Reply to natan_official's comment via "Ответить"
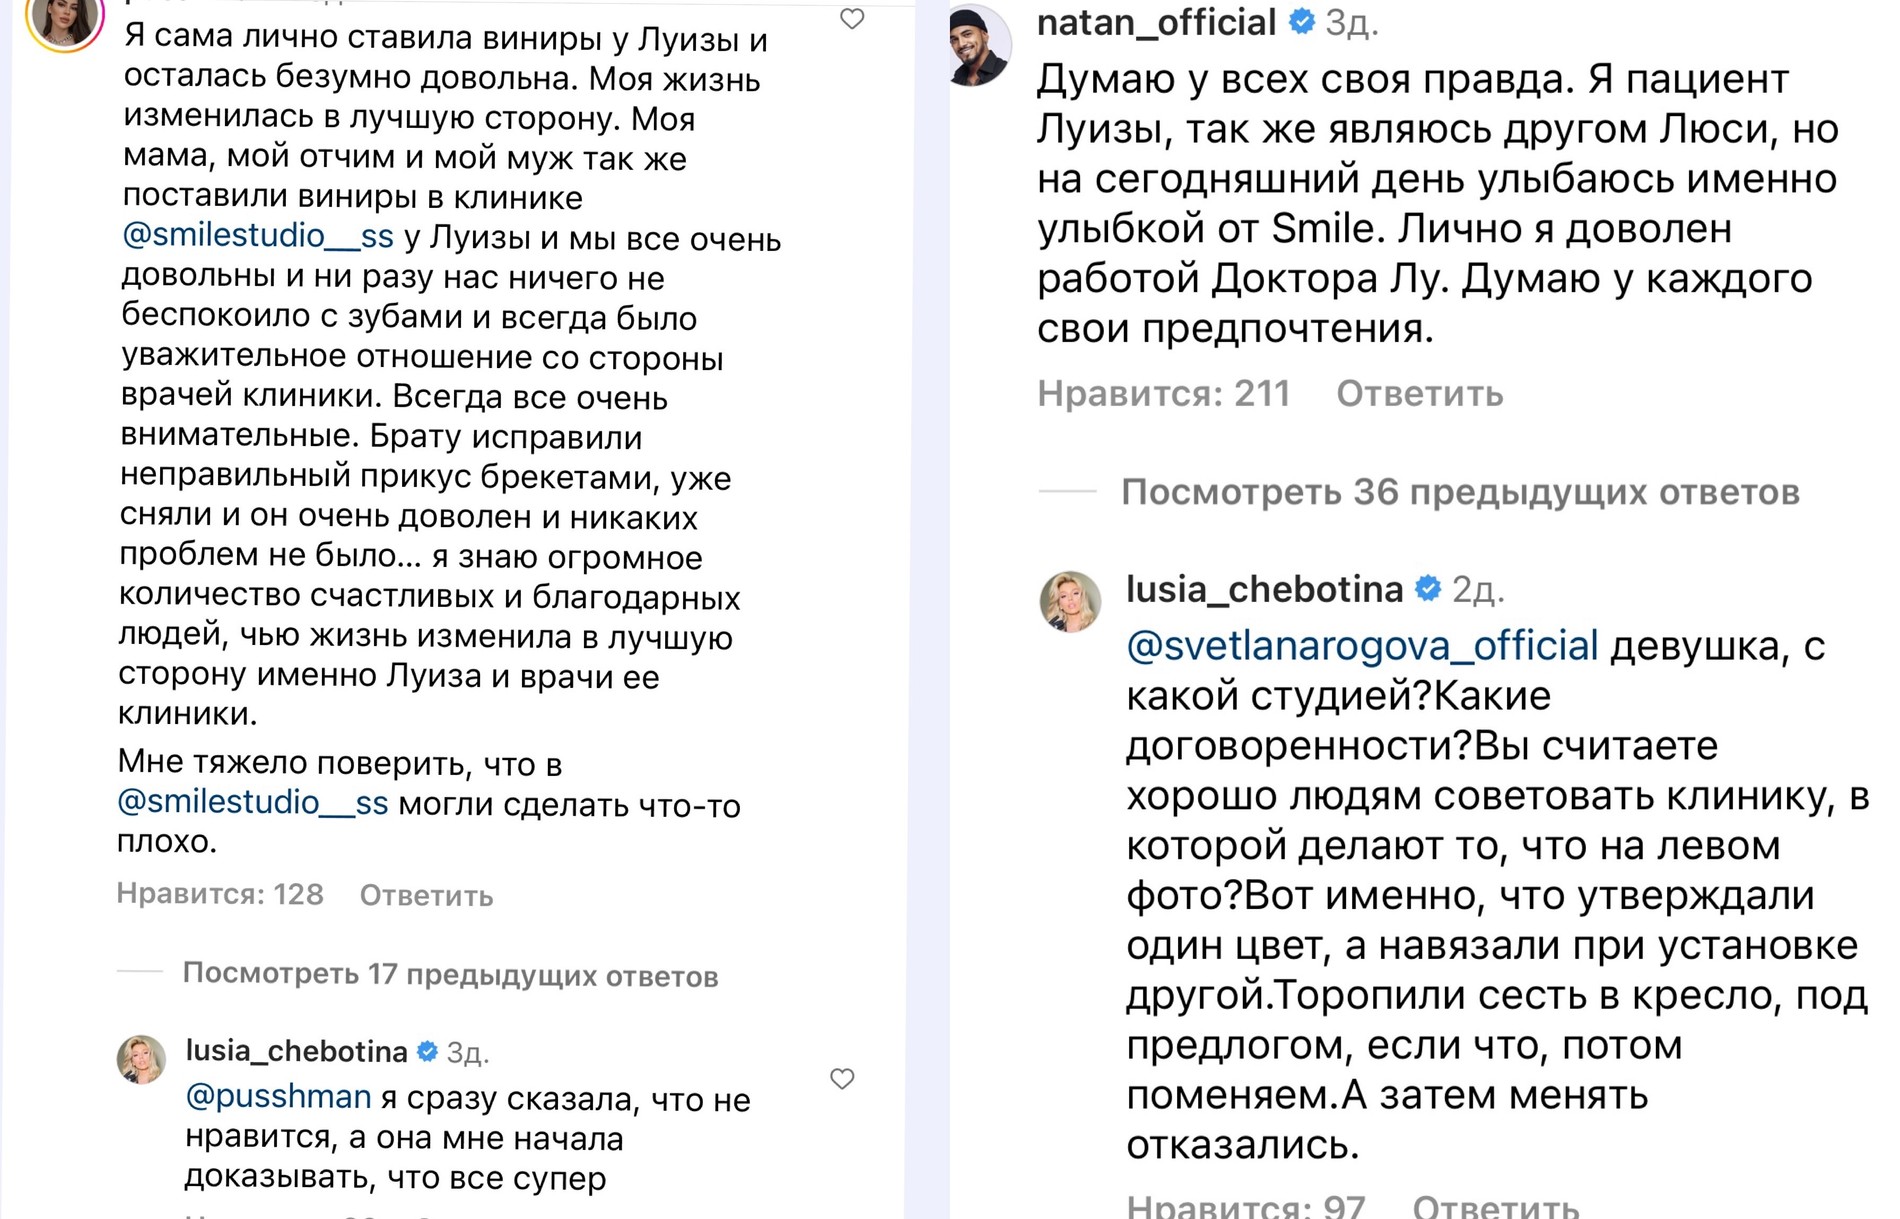This screenshot has width=1900, height=1219. click(x=1419, y=394)
